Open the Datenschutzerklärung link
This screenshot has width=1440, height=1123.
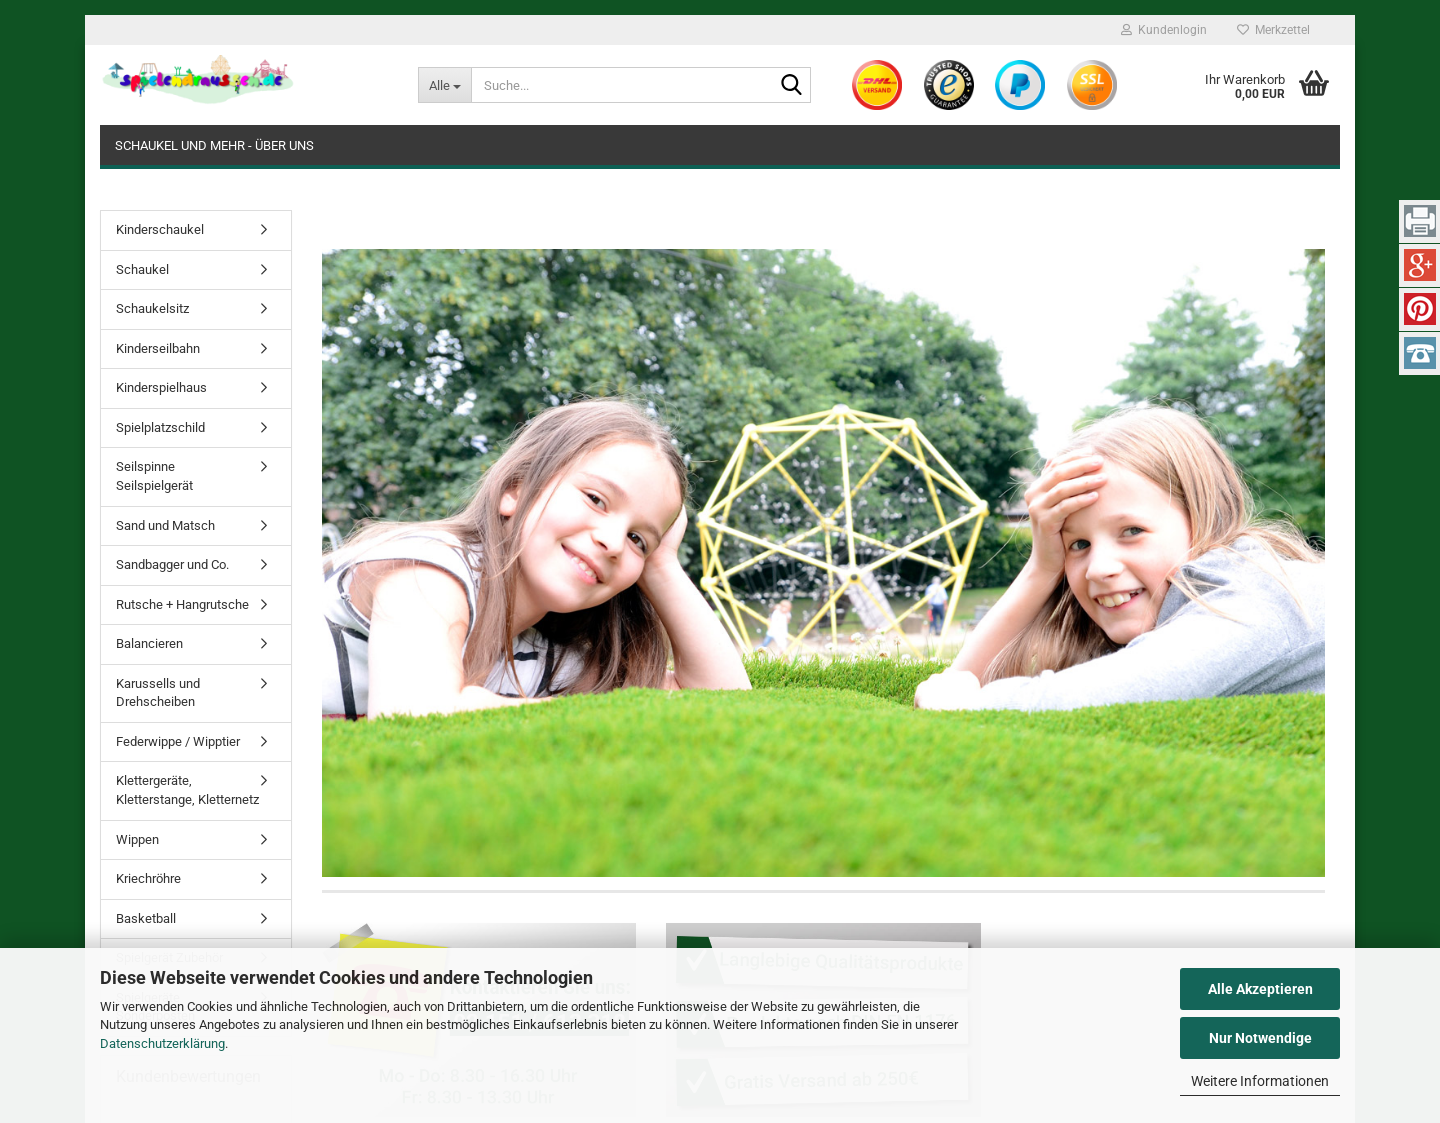[162, 1044]
